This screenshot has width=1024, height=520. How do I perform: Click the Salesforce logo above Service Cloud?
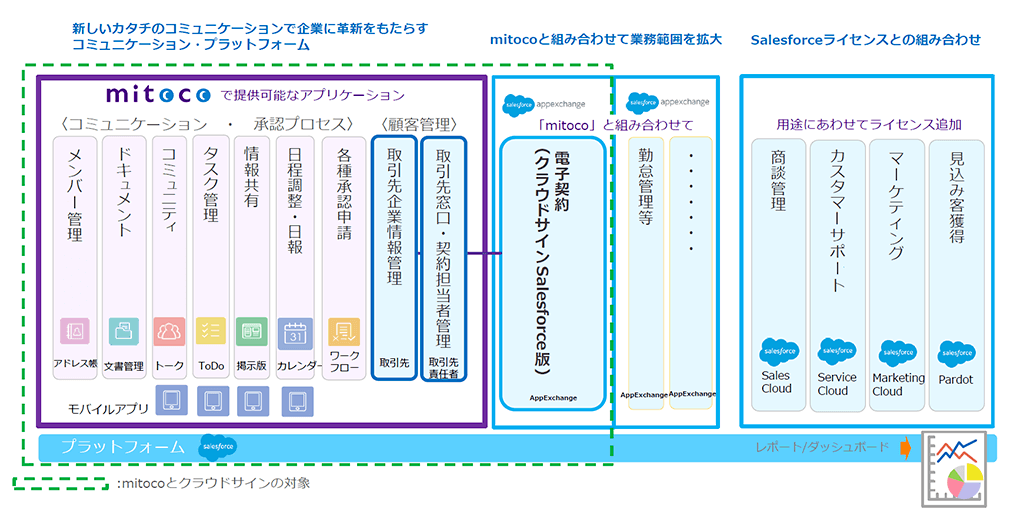(837, 351)
